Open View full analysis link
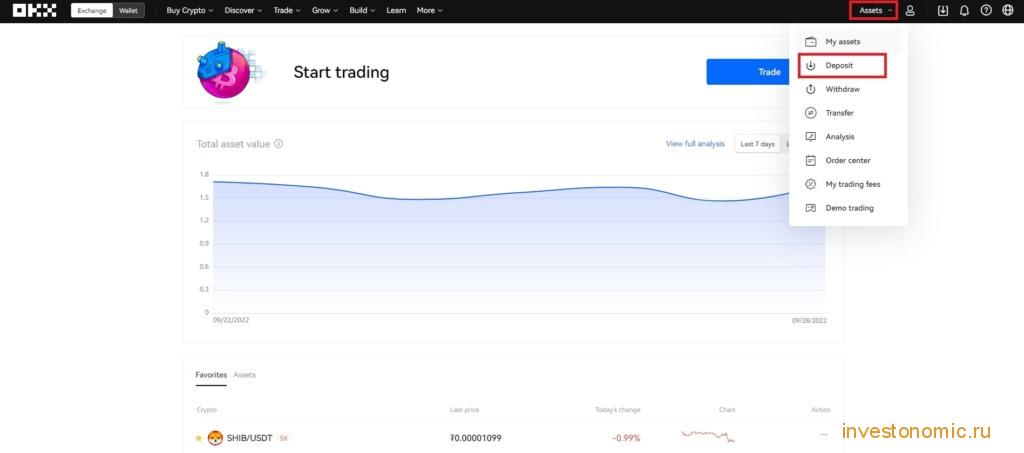This screenshot has height=453, width=1024. (695, 144)
